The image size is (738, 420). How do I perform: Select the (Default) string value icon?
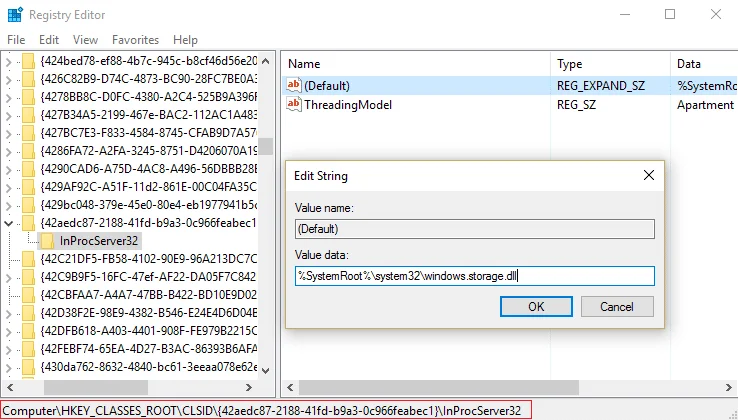tap(294, 86)
